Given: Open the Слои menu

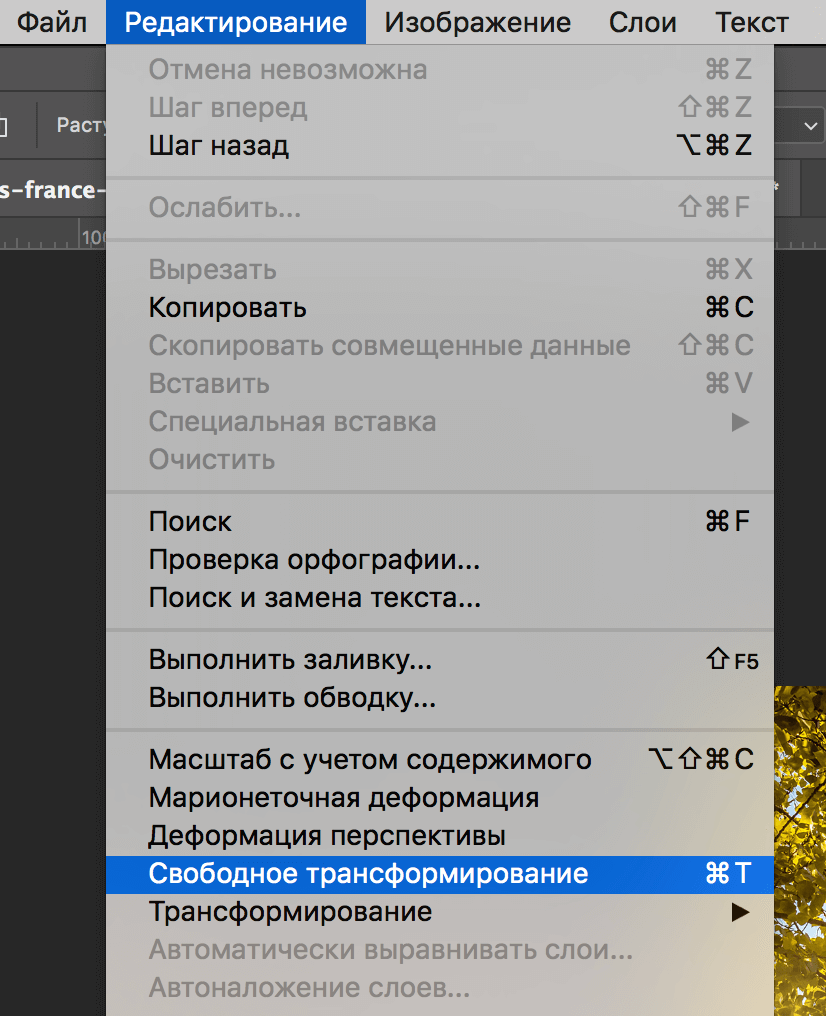Looking at the screenshot, I should (642, 22).
